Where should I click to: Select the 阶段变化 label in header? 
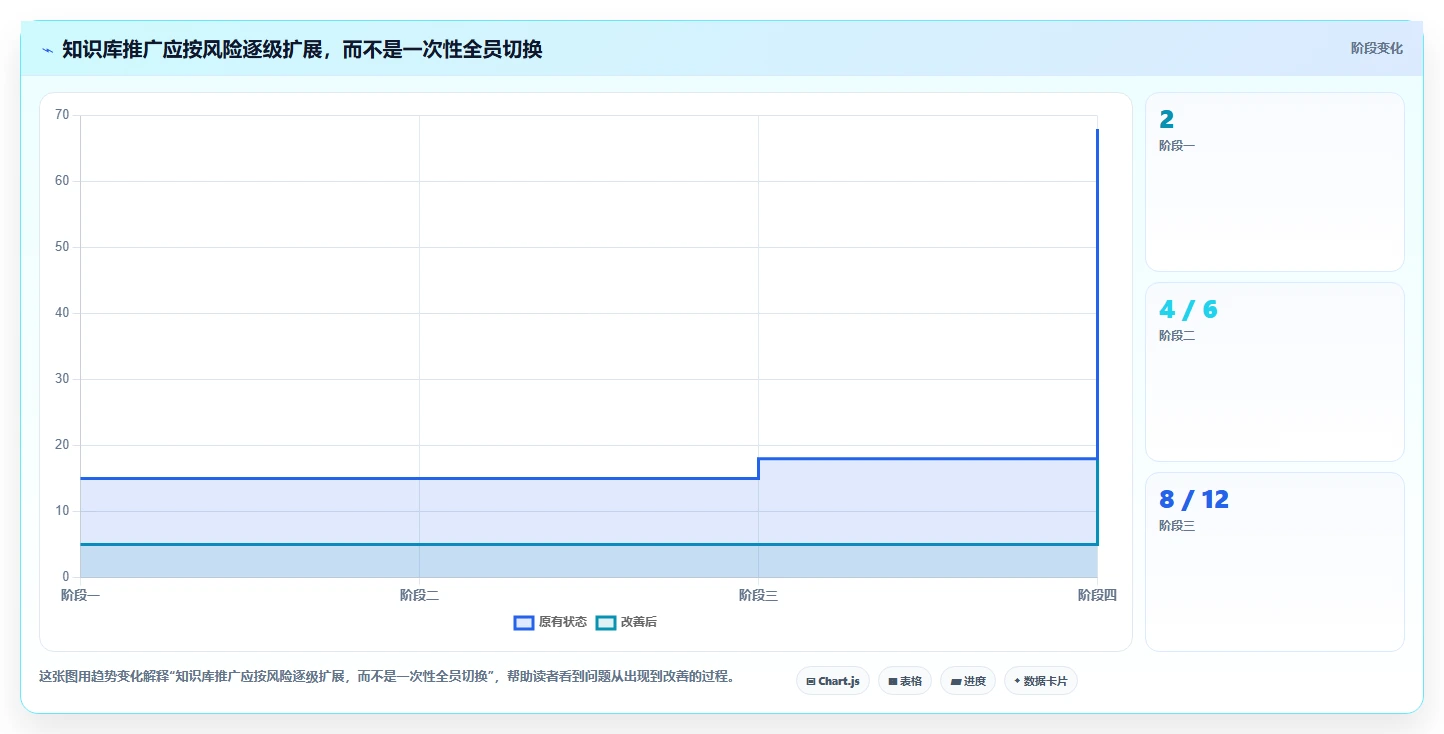(x=1376, y=48)
